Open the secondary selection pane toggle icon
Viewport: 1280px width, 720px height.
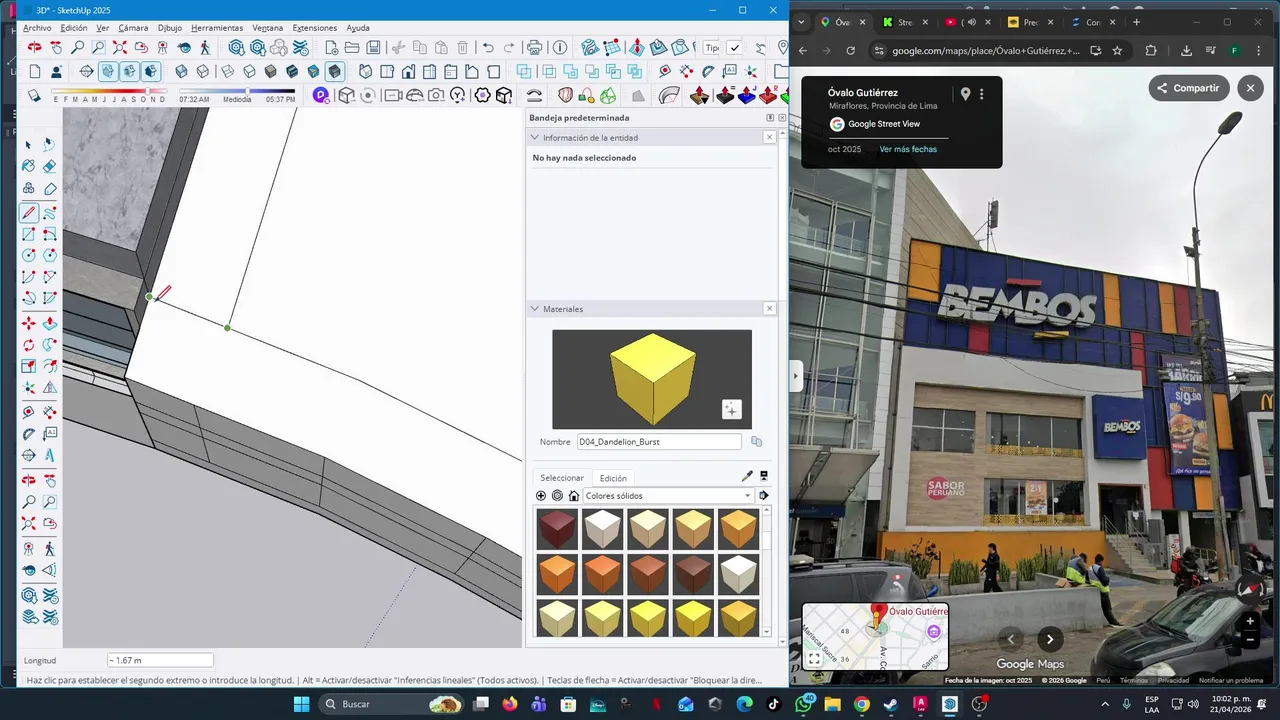click(764, 476)
